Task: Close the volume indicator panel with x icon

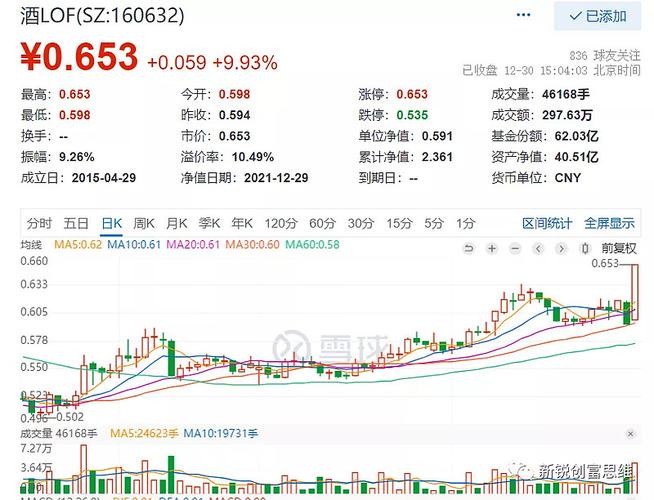Action: 631,433
